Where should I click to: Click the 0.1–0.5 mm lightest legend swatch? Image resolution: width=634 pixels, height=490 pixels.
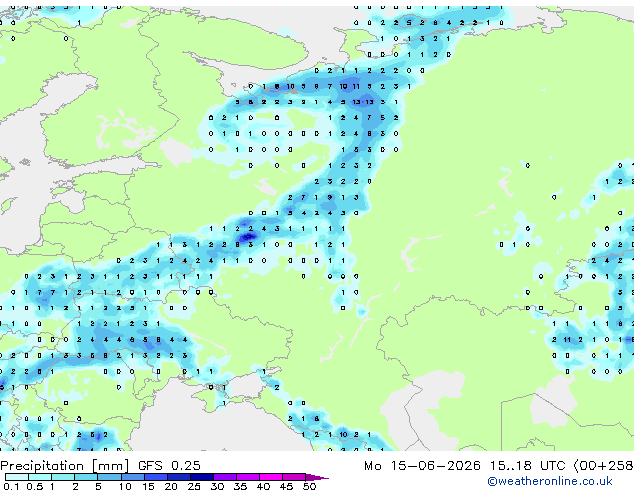17,477
